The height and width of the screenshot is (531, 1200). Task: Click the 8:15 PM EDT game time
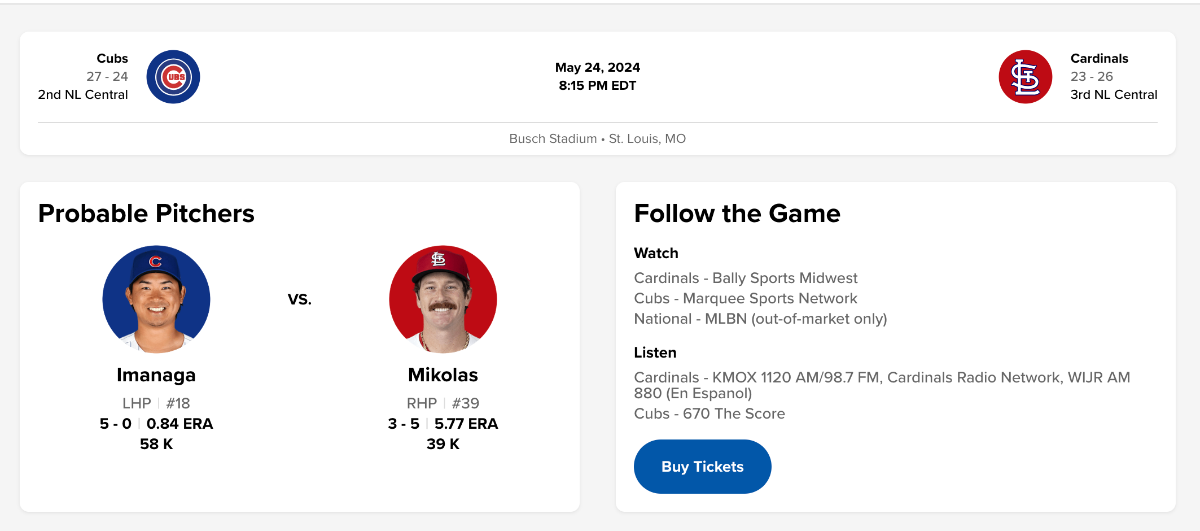(598, 86)
